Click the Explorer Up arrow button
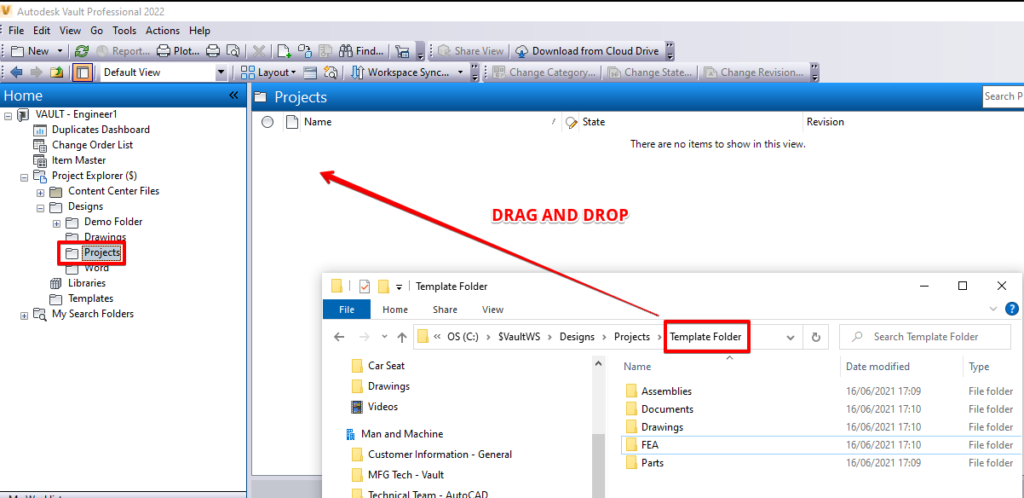1024x498 pixels. tap(402, 337)
